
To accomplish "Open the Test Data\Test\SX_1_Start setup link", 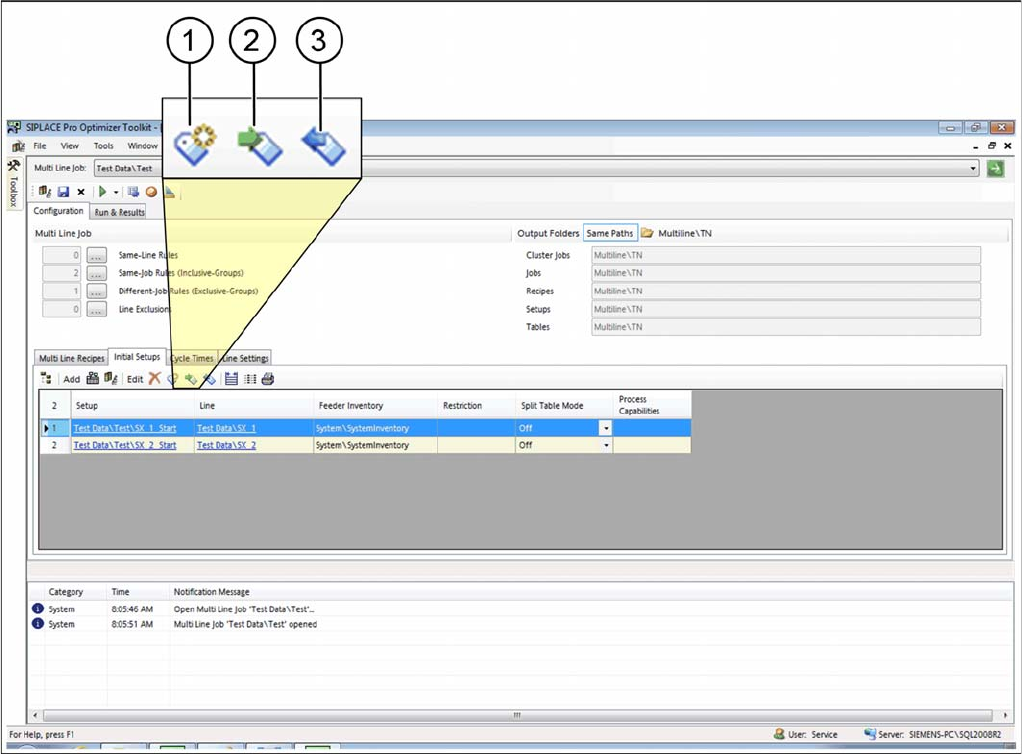I will (x=125, y=428).
